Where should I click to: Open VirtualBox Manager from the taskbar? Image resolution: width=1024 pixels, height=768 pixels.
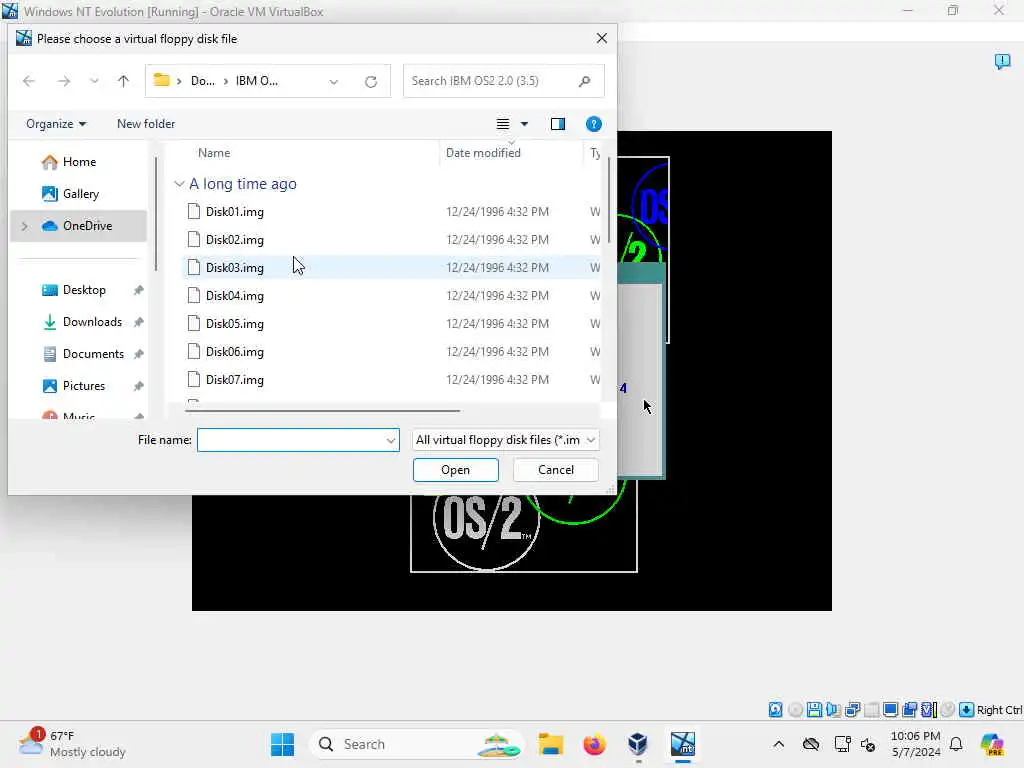coord(638,744)
